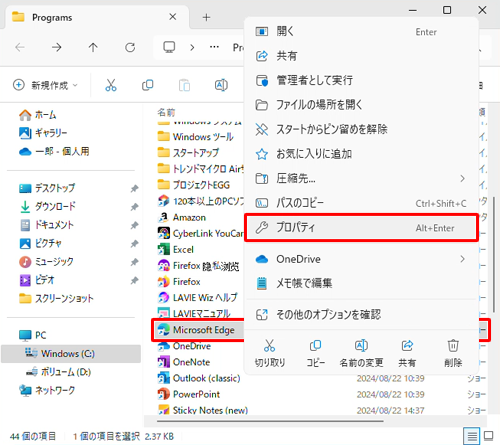Open ピクチャ quick access folder
This screenshot has height=445, width=500.
[x=40, y=243]
